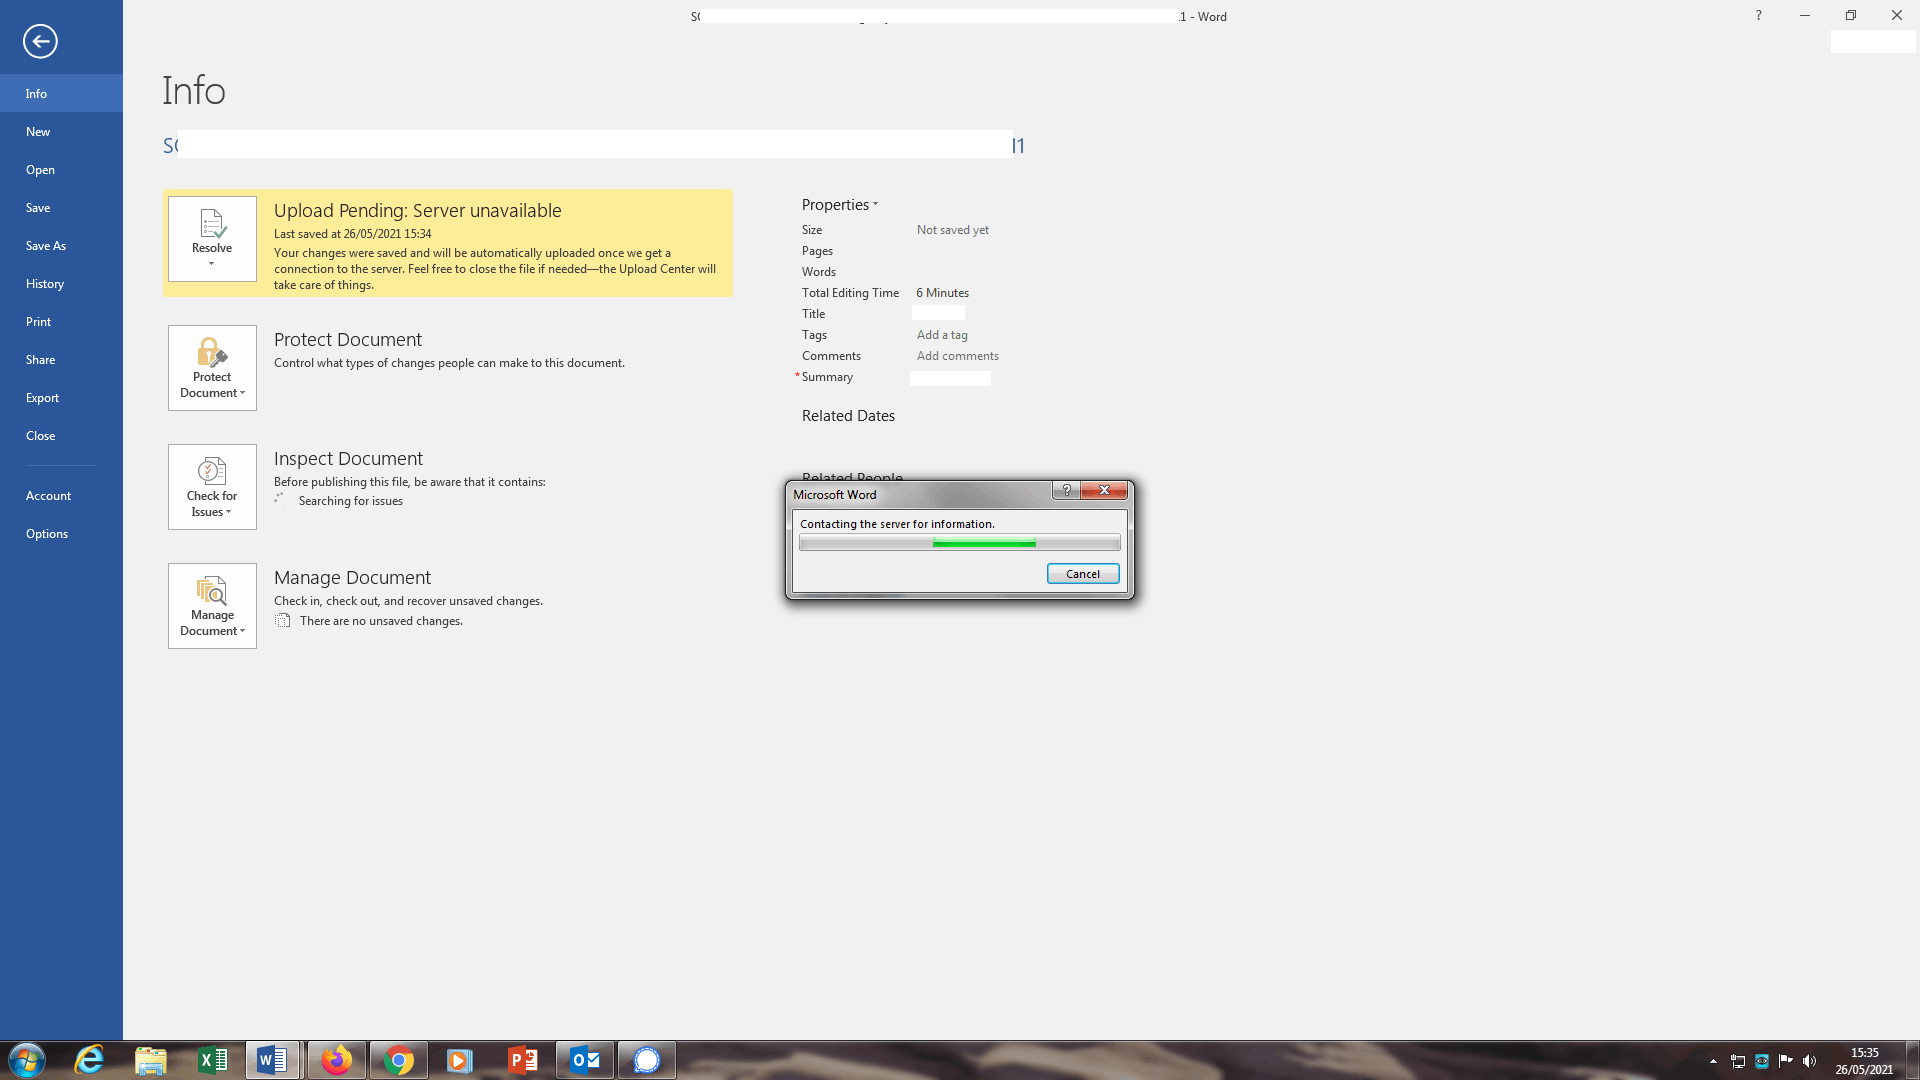
Task: Open PowerPoint from the taskbar
Action: click(x=522, y=1060)
